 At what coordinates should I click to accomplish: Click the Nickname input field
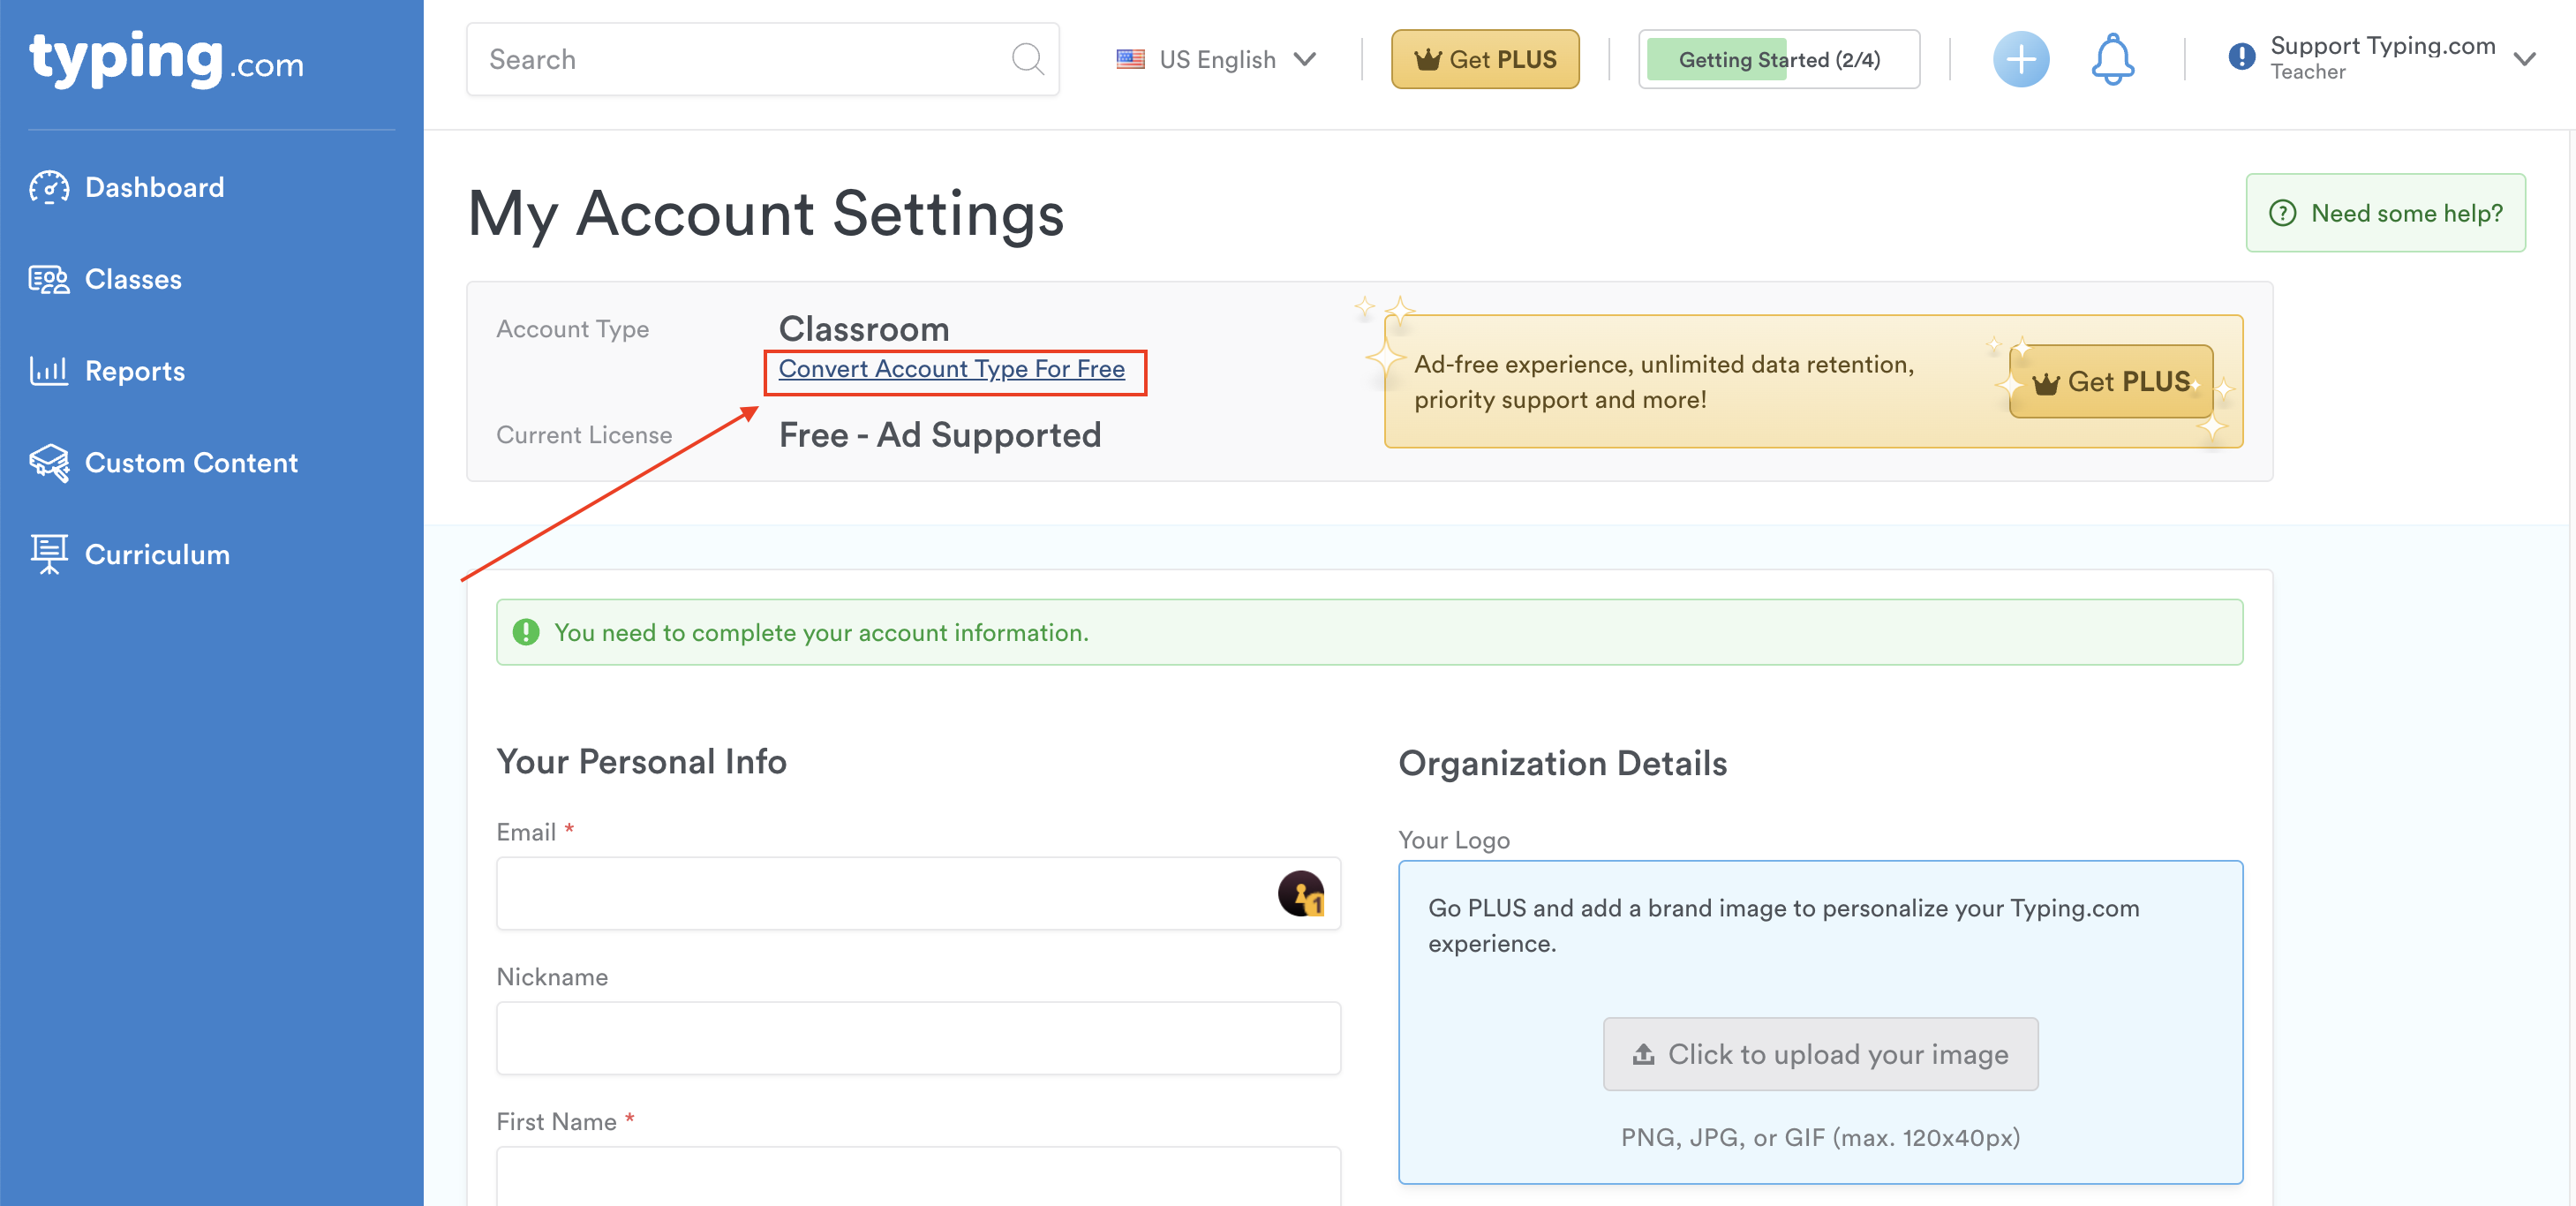click(x=918, y=1038)
